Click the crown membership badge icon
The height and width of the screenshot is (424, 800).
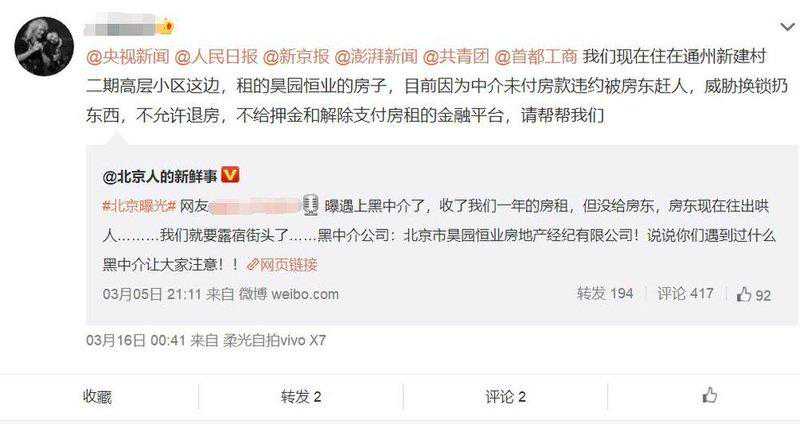tap(166, 26)
